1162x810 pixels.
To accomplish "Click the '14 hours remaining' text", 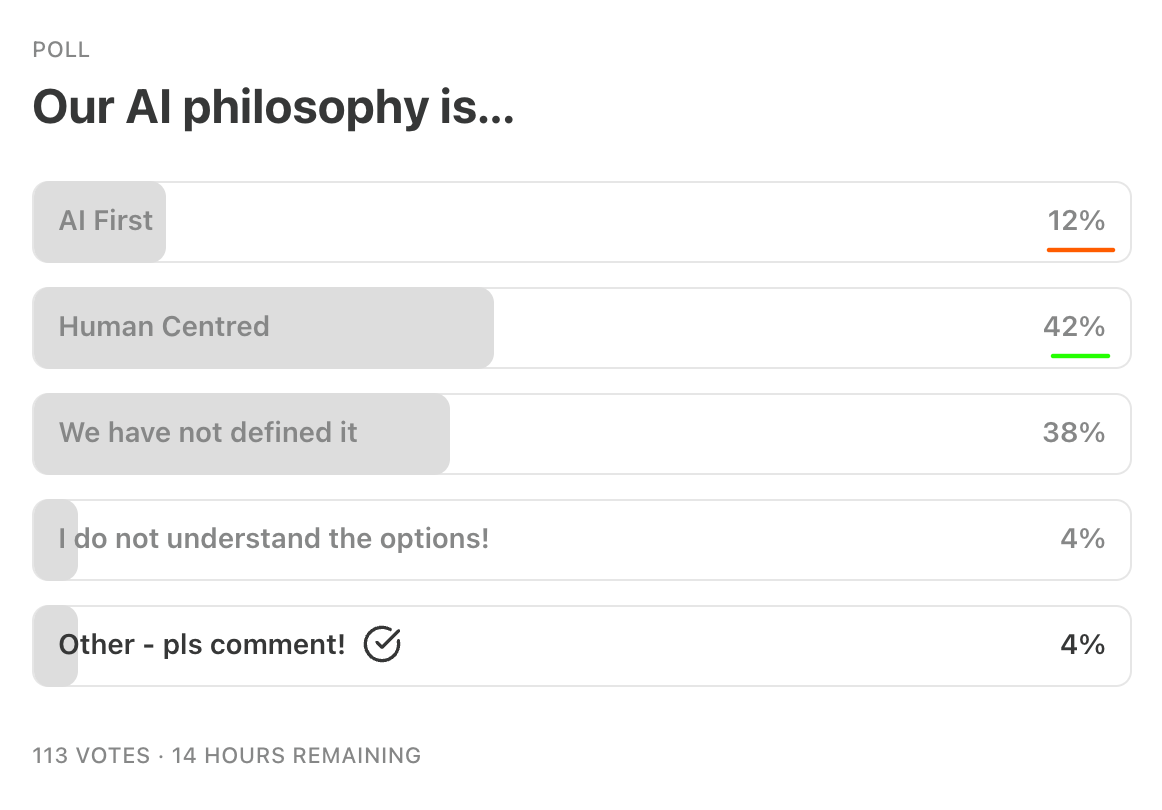I will [x=296, y=755].
